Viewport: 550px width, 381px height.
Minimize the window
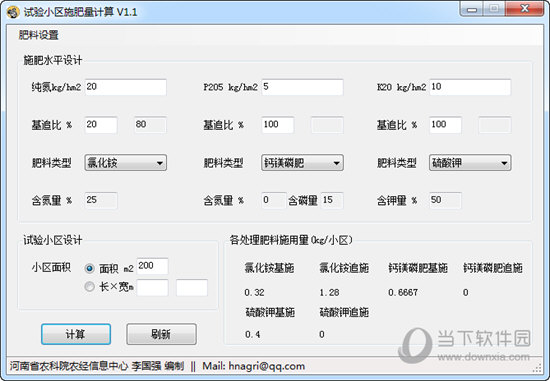[x=472, y=9]
